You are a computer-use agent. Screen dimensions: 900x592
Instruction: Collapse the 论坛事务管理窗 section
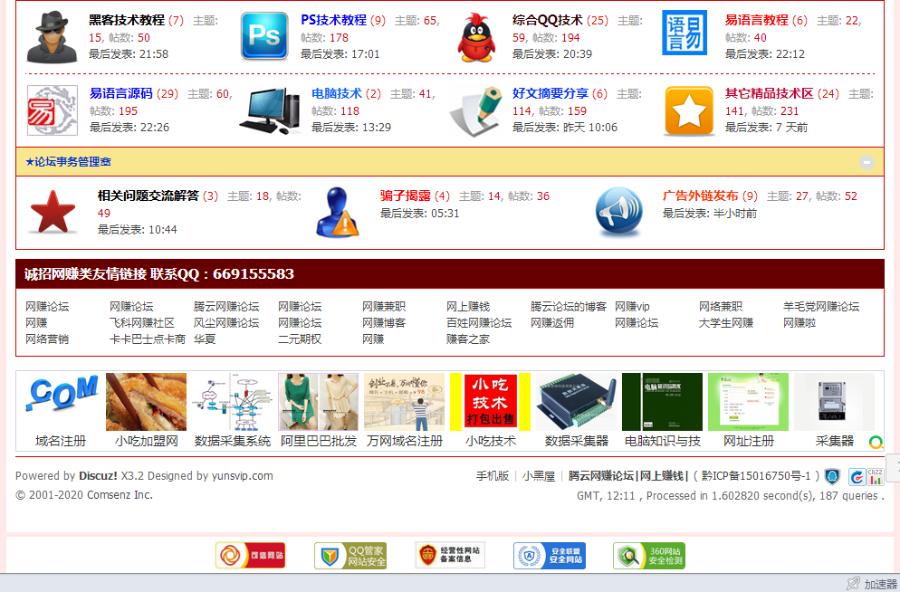(x=867, y=162)
